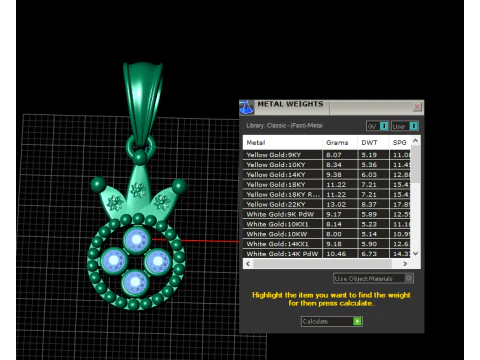Click the Library: Classic - (Fast)-Metal label
Screen dimensions: 480x360
pyautogui.click(x=284, y=126)
